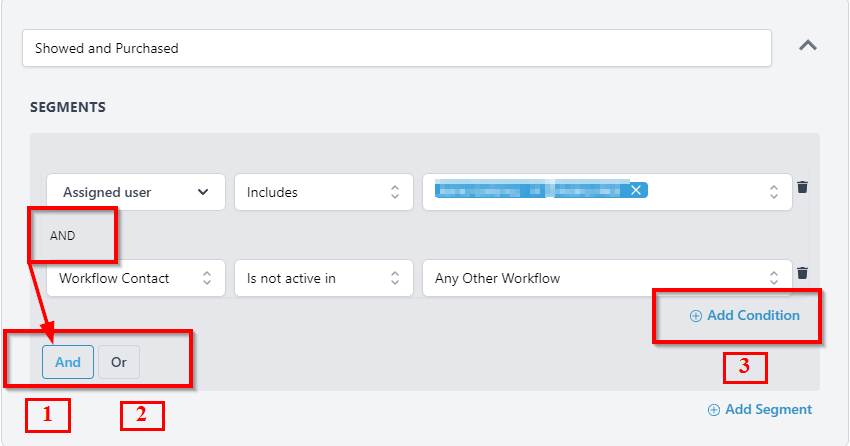Click the Add Segment link
Viewport: 850px width, 446px height.
(768, 410)
